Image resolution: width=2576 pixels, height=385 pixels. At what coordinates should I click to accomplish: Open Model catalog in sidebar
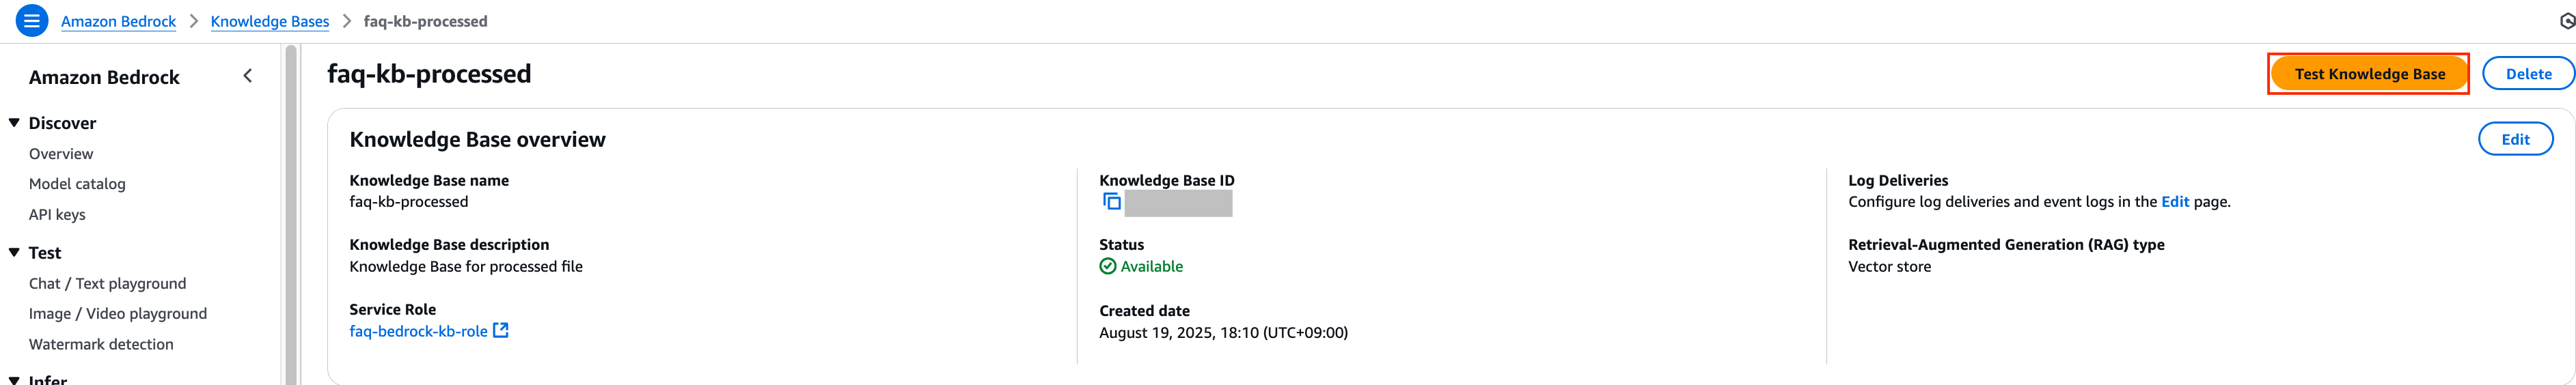[77, 184]
